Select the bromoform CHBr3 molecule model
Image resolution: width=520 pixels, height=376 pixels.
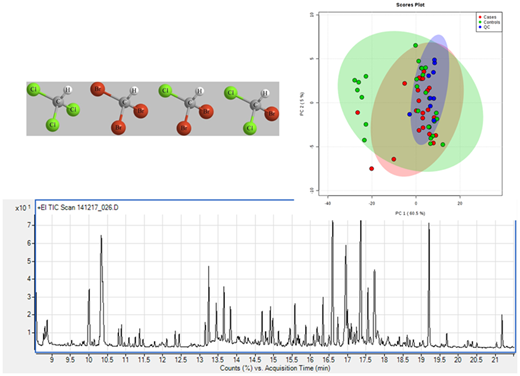[119, 108]
